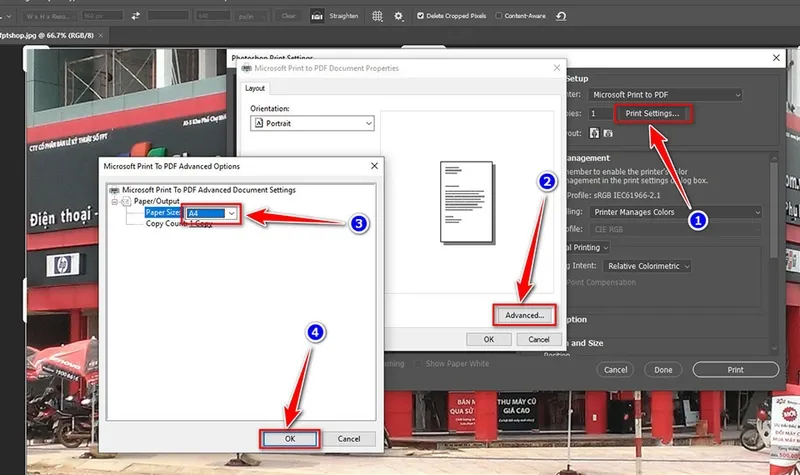The height and width of the screenshot is (475, 800).
Task: Open the crop settings gear menu
Action: point(398,16)
